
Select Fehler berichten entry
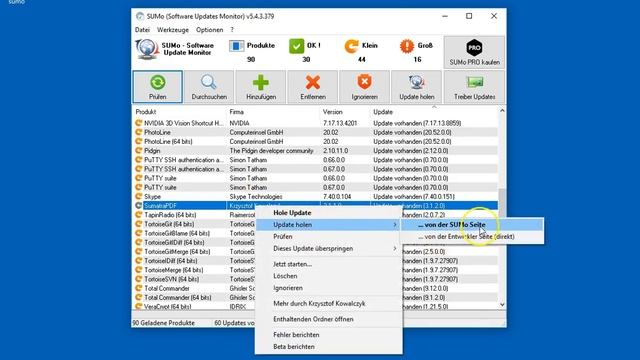coord(329,334)
